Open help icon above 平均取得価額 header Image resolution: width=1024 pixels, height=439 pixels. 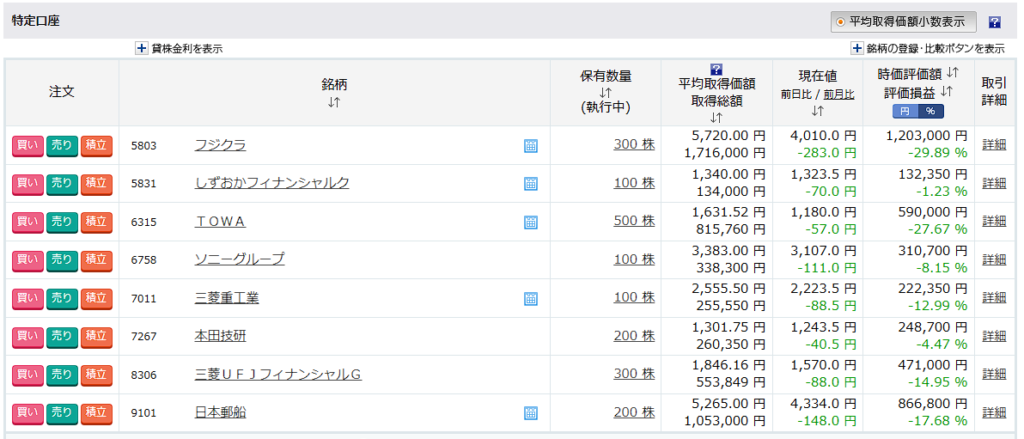coord(716,69)
